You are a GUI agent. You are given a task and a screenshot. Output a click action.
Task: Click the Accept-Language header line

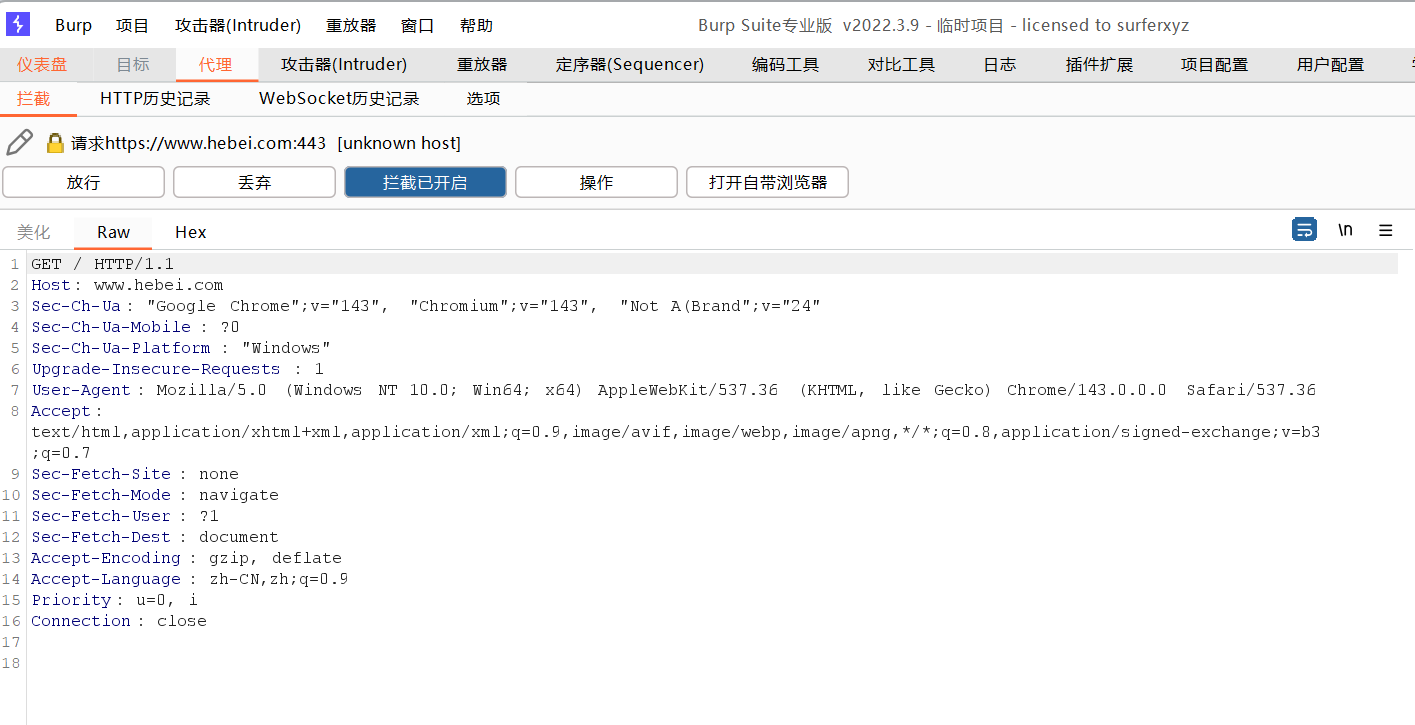190,579
